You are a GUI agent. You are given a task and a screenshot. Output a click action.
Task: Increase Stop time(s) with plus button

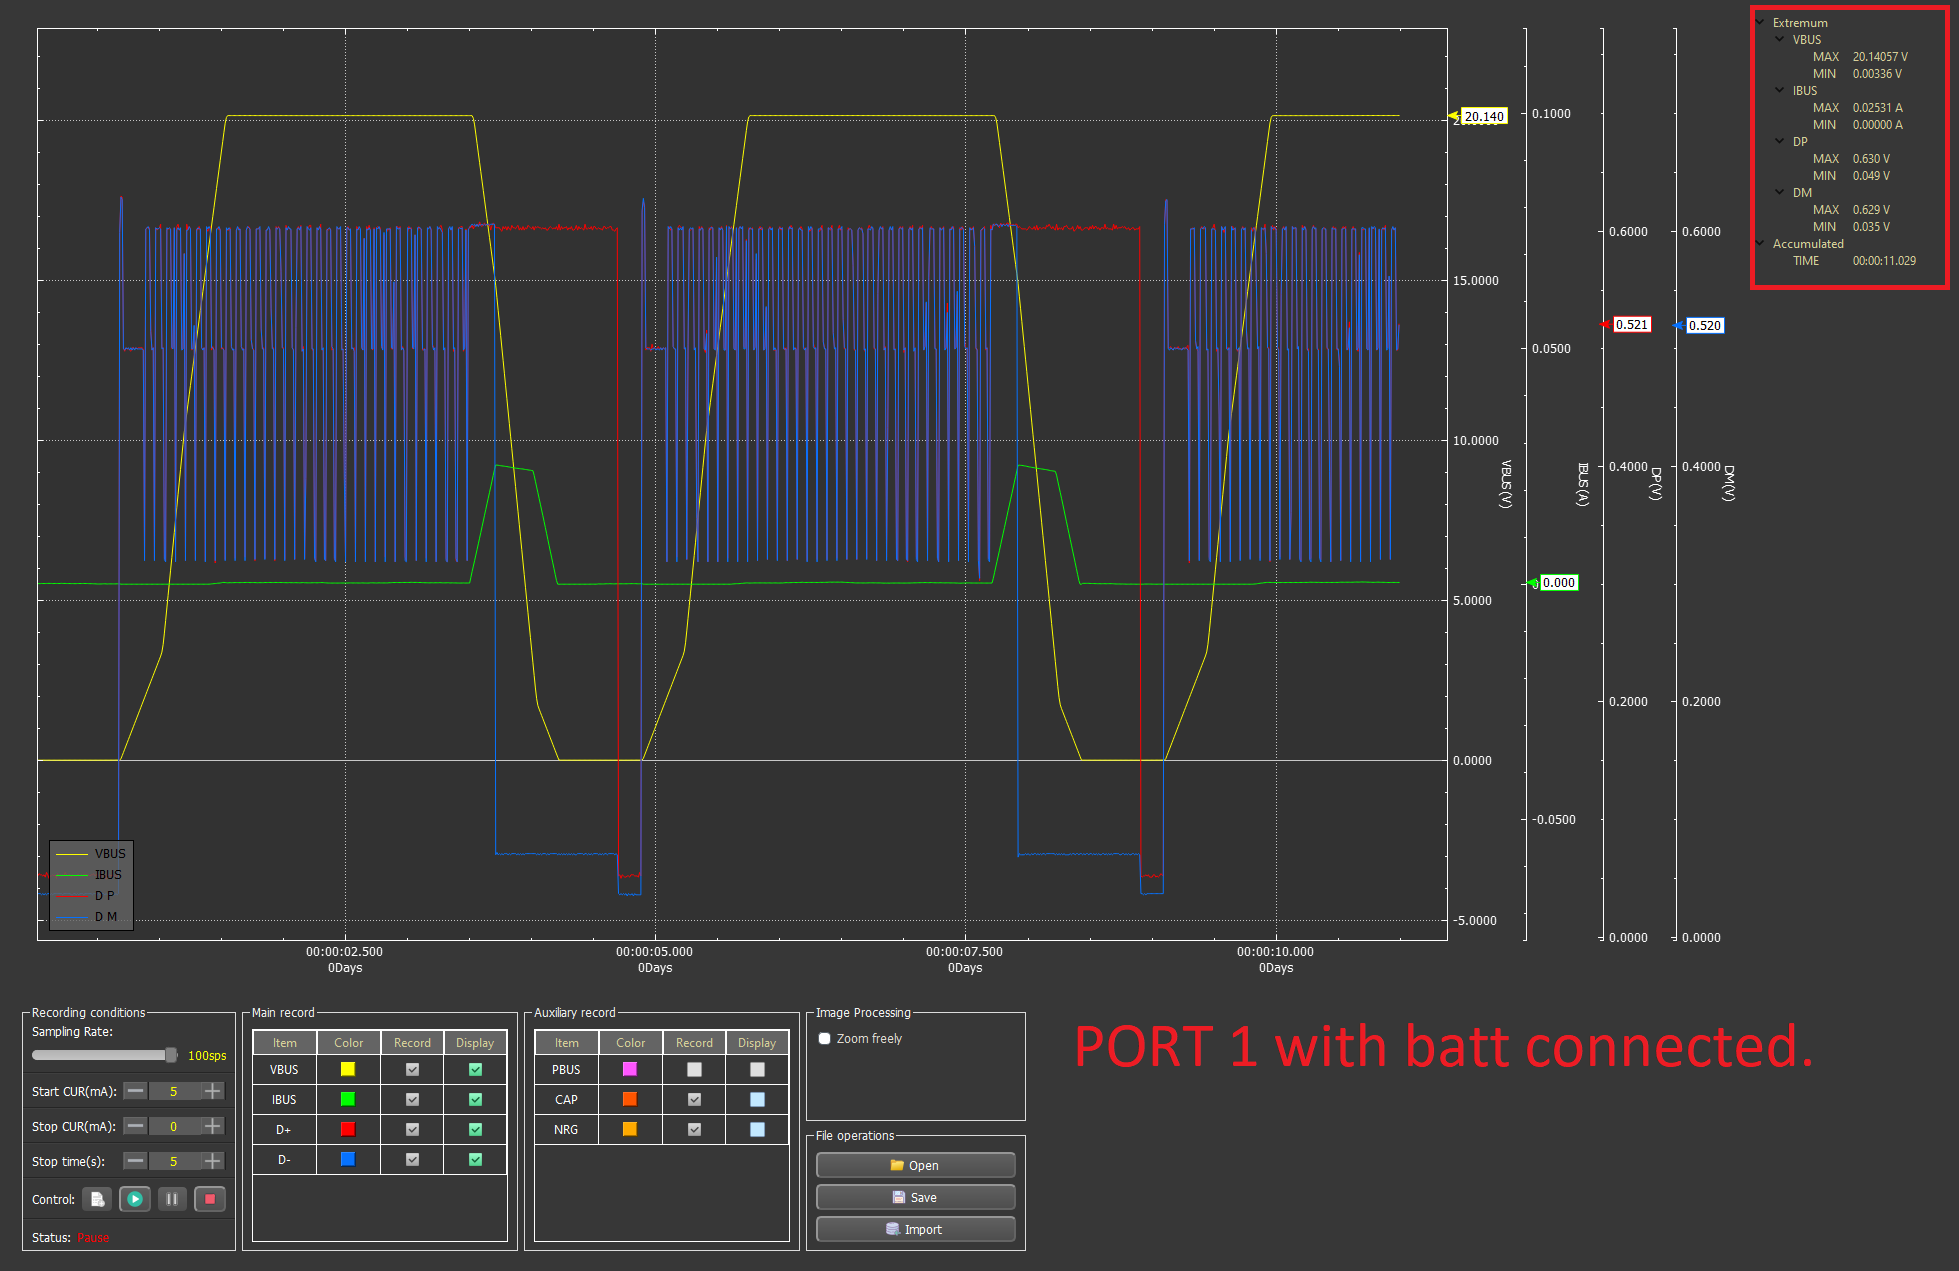[212, 1161]
